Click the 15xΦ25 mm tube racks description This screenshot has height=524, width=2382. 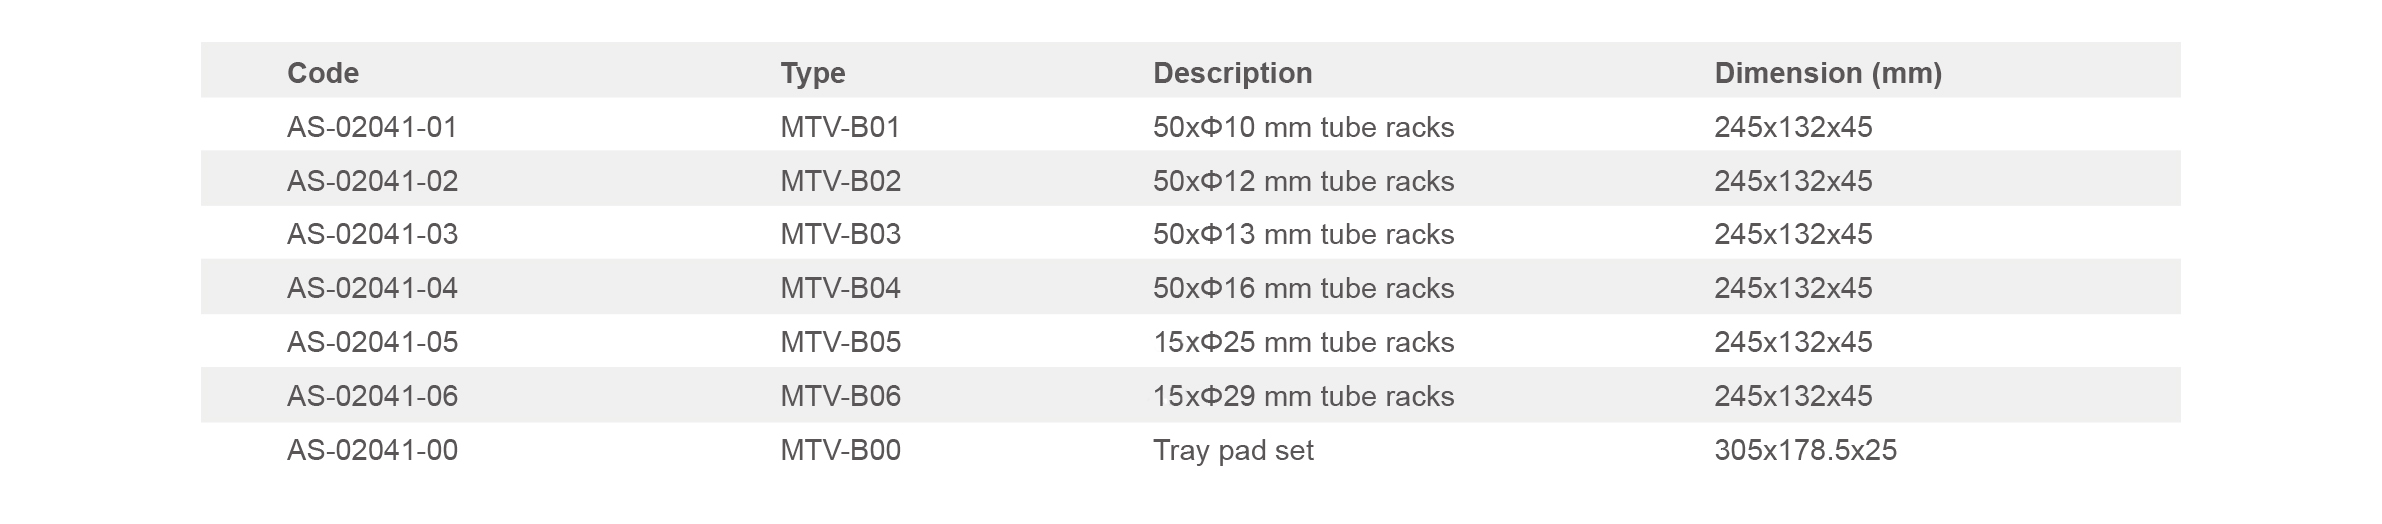[1303, 342]
